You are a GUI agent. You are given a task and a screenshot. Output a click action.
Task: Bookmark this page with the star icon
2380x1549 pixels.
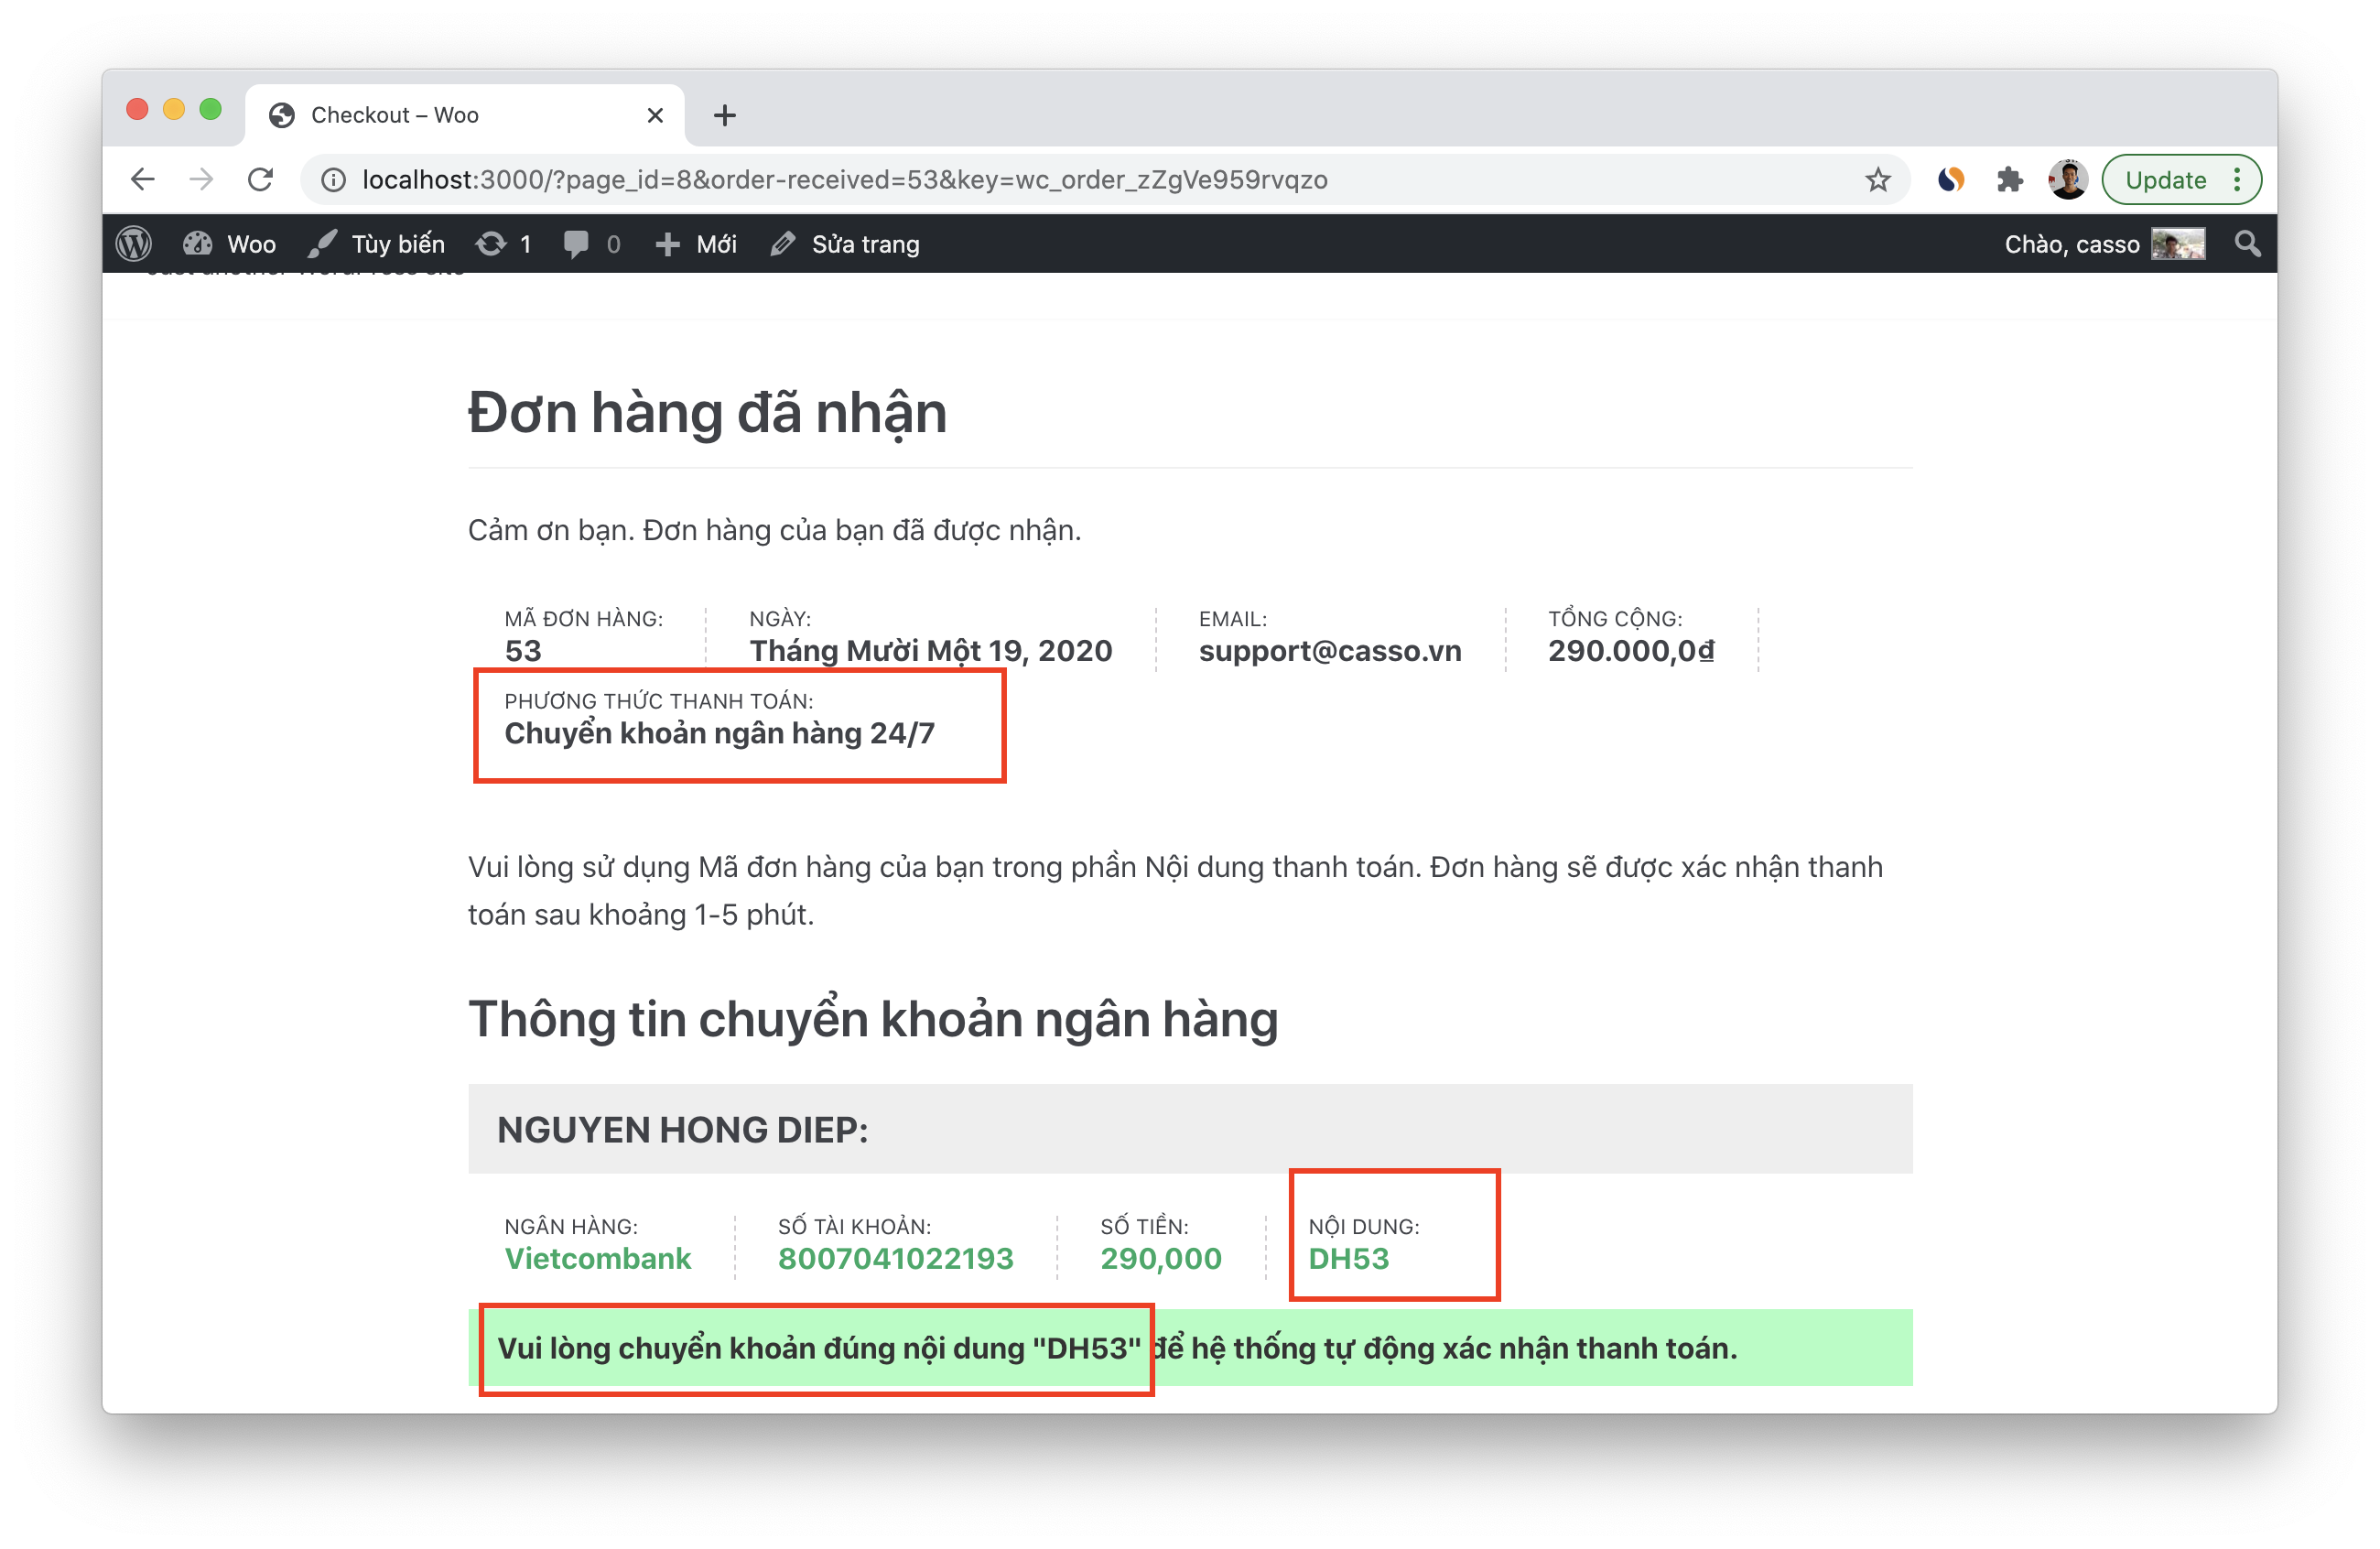[1877, 180]
